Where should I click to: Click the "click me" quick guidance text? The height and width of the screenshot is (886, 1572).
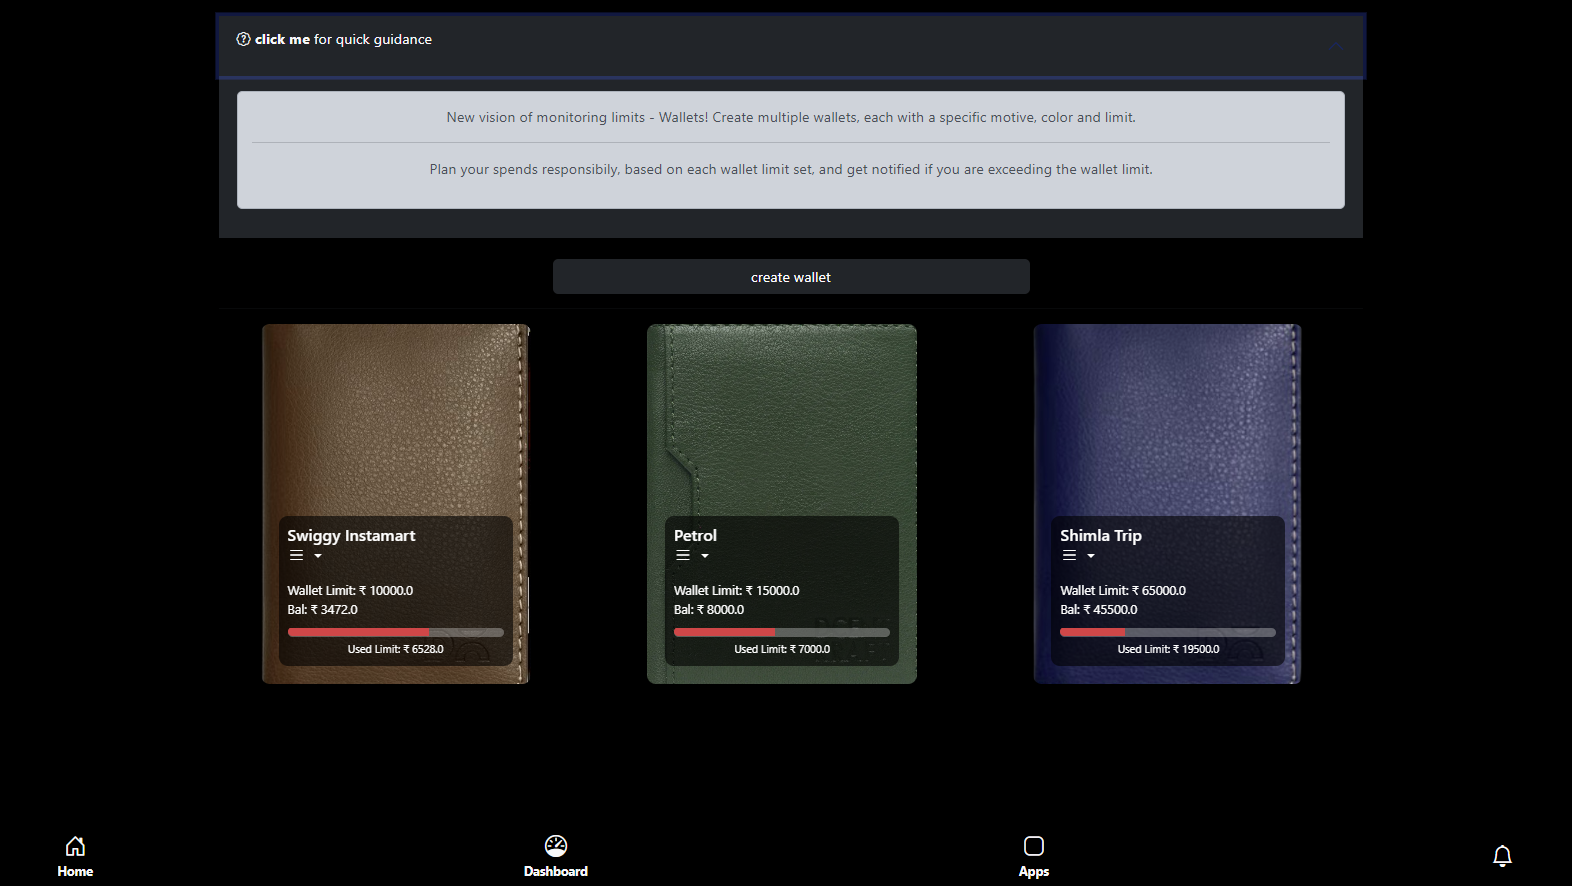282,40
